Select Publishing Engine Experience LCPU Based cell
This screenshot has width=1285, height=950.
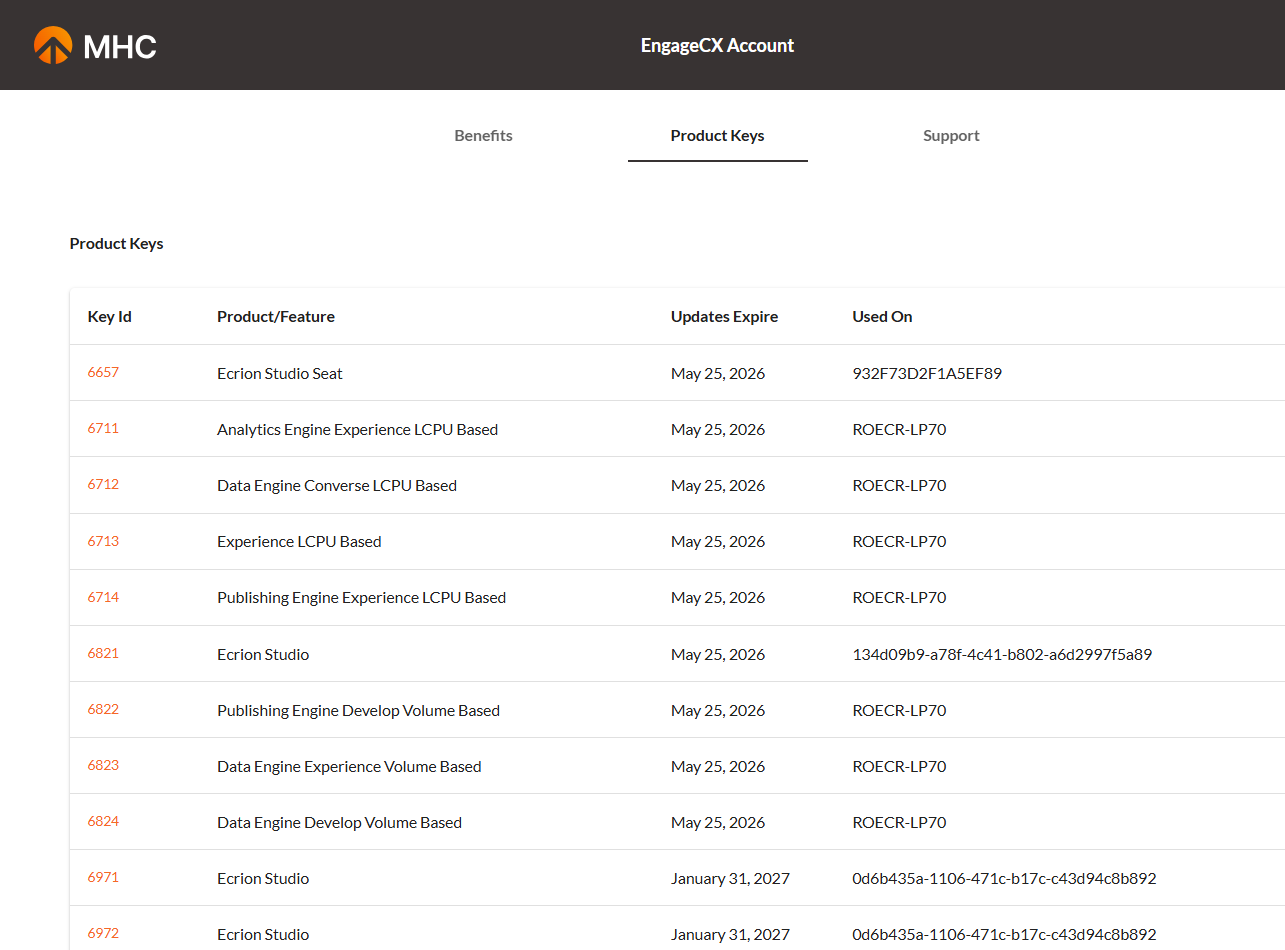361,597
